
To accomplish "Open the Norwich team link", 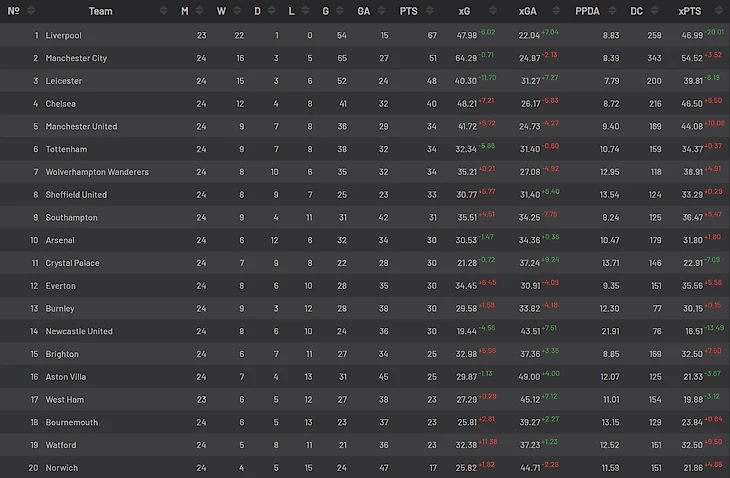I will [x=62, y=468].
